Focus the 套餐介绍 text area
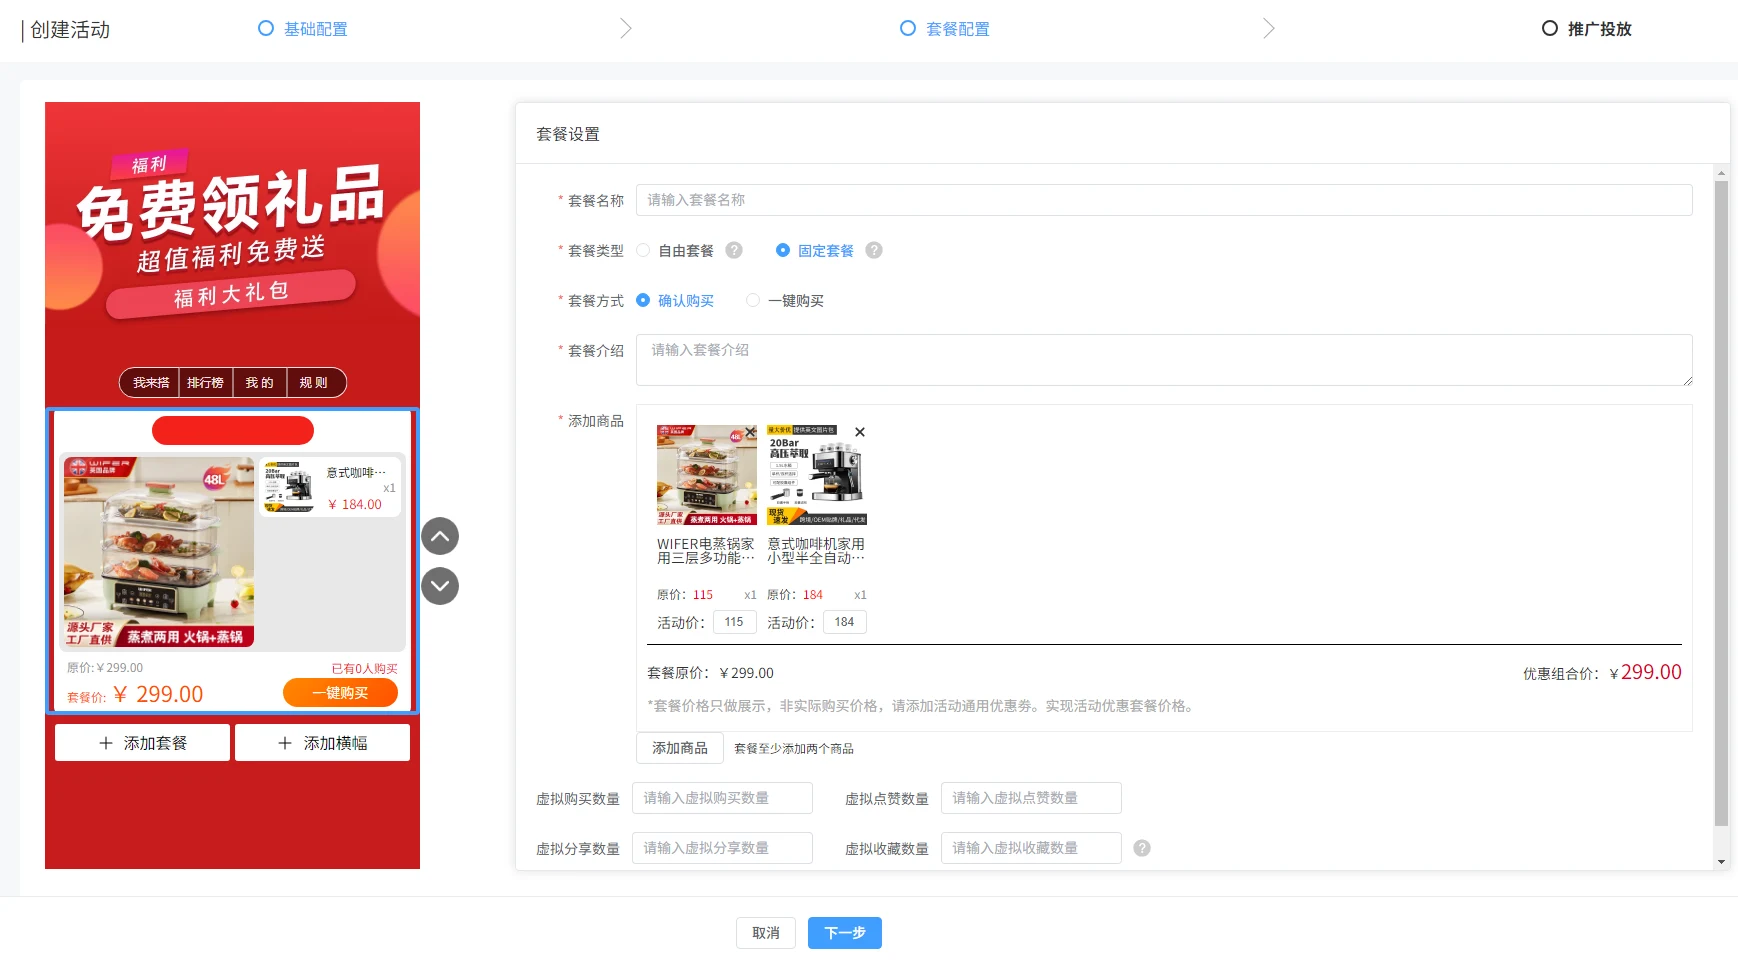The height and width of the screenshot is (962, 1738). (x=1164, y=360)
